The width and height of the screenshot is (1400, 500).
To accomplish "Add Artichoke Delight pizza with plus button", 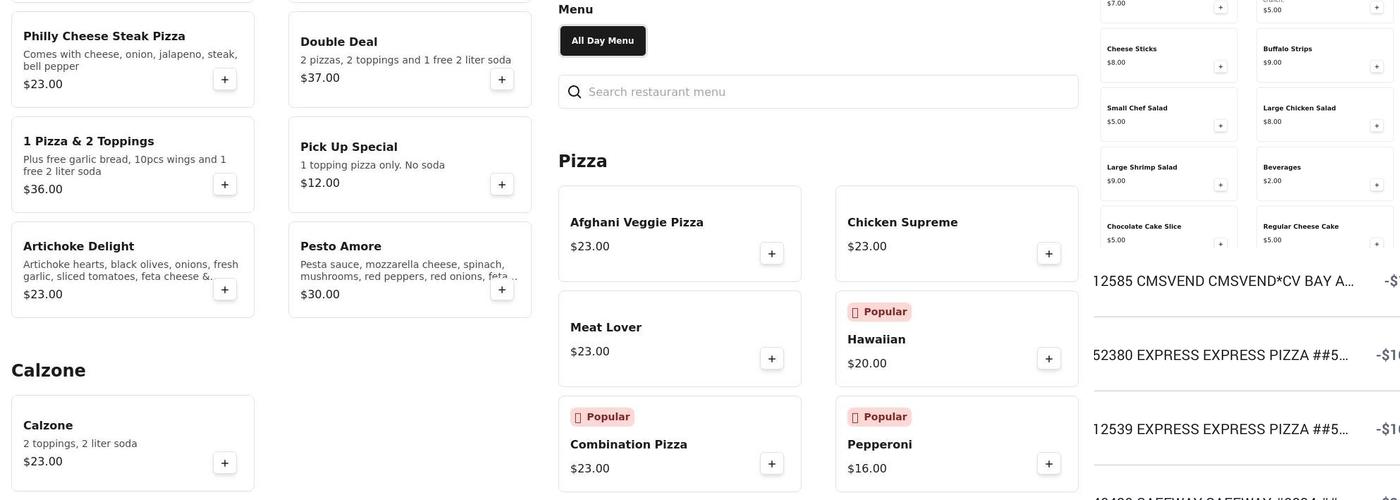I will [x=224, y=290].
